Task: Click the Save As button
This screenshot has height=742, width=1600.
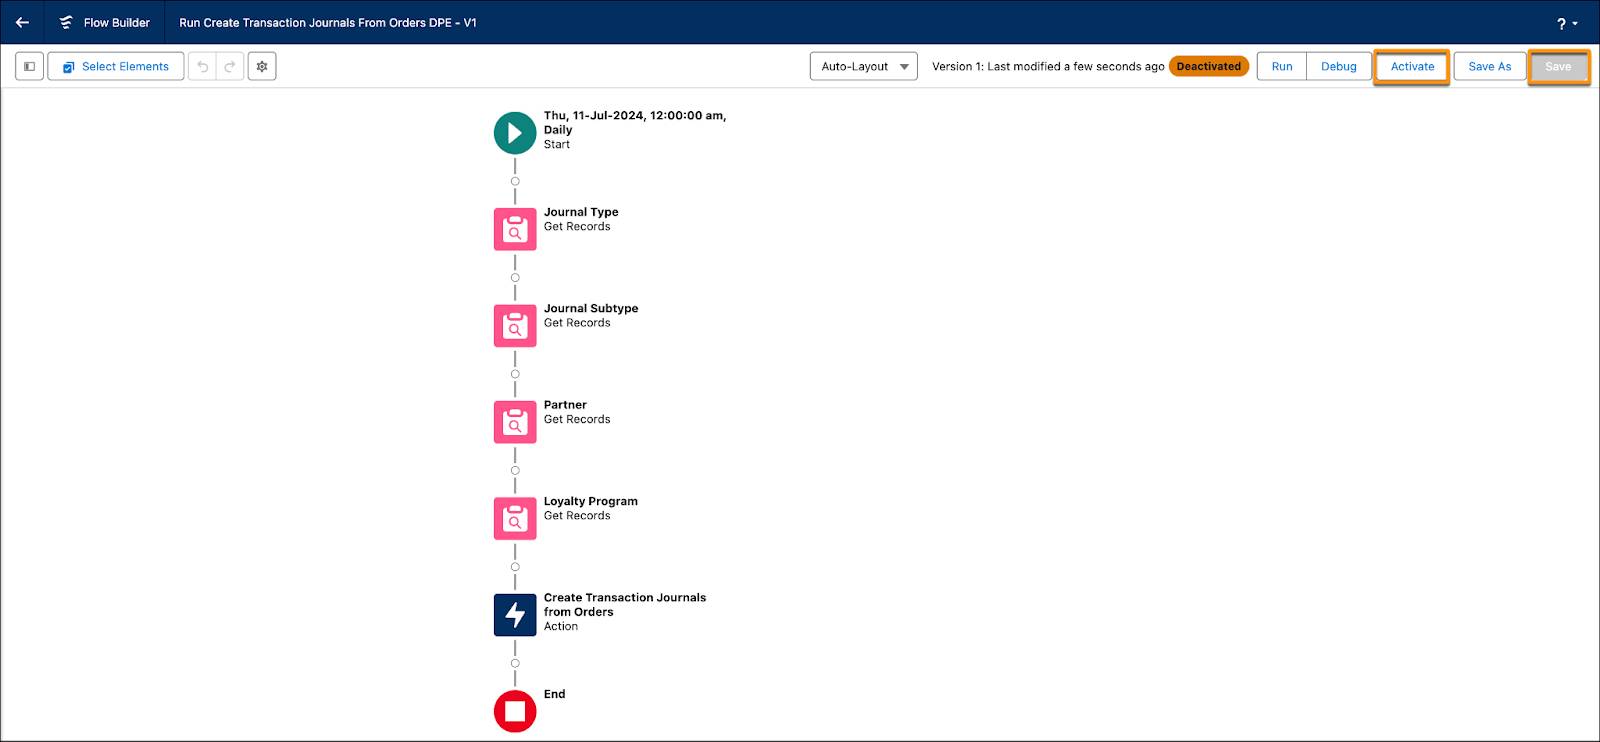Action: click(x=1490, y=66)
